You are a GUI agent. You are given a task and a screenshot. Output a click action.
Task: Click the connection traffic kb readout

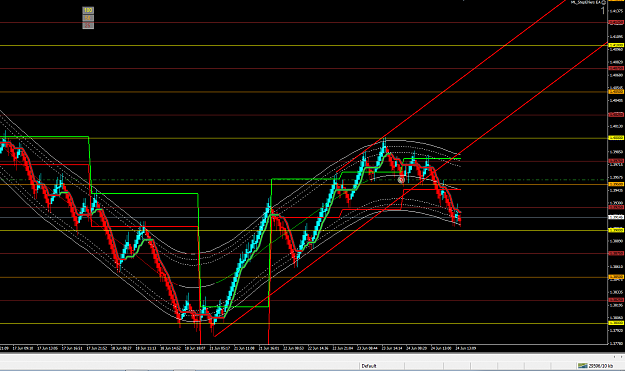point(601,366)
